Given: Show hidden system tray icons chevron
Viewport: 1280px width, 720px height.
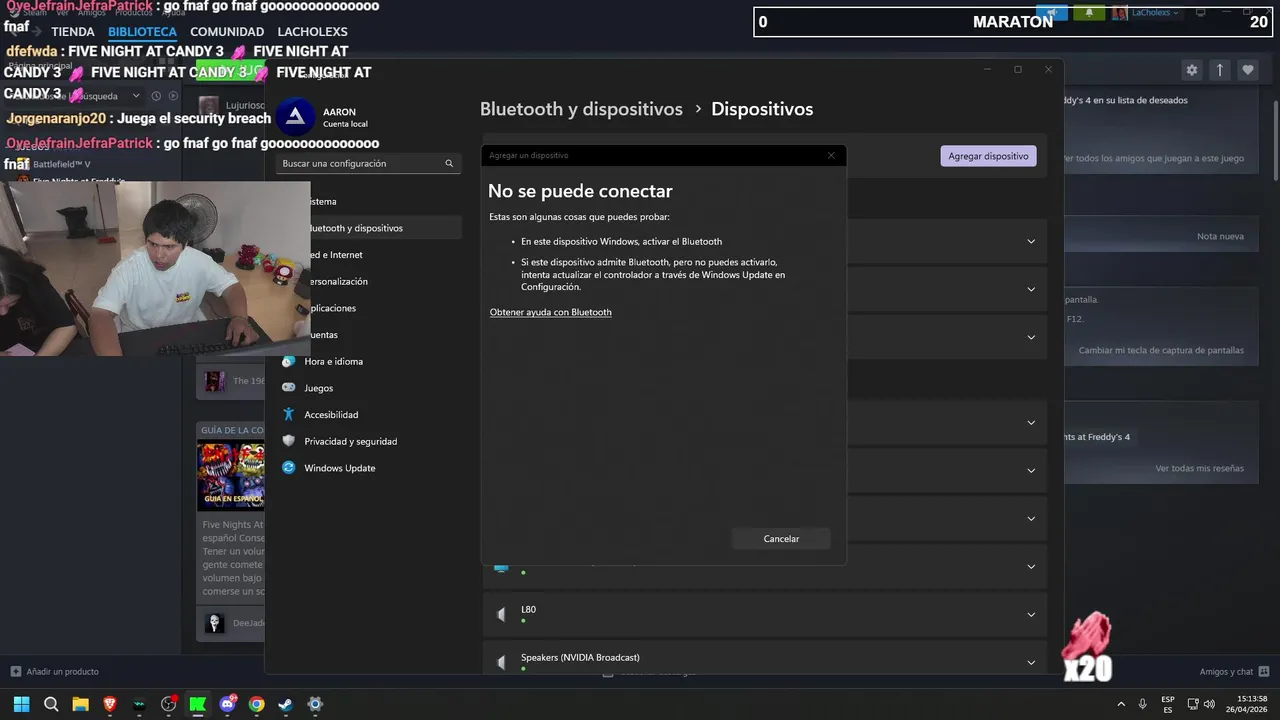Looking at the screenshot, I should tap(1121, 704).
